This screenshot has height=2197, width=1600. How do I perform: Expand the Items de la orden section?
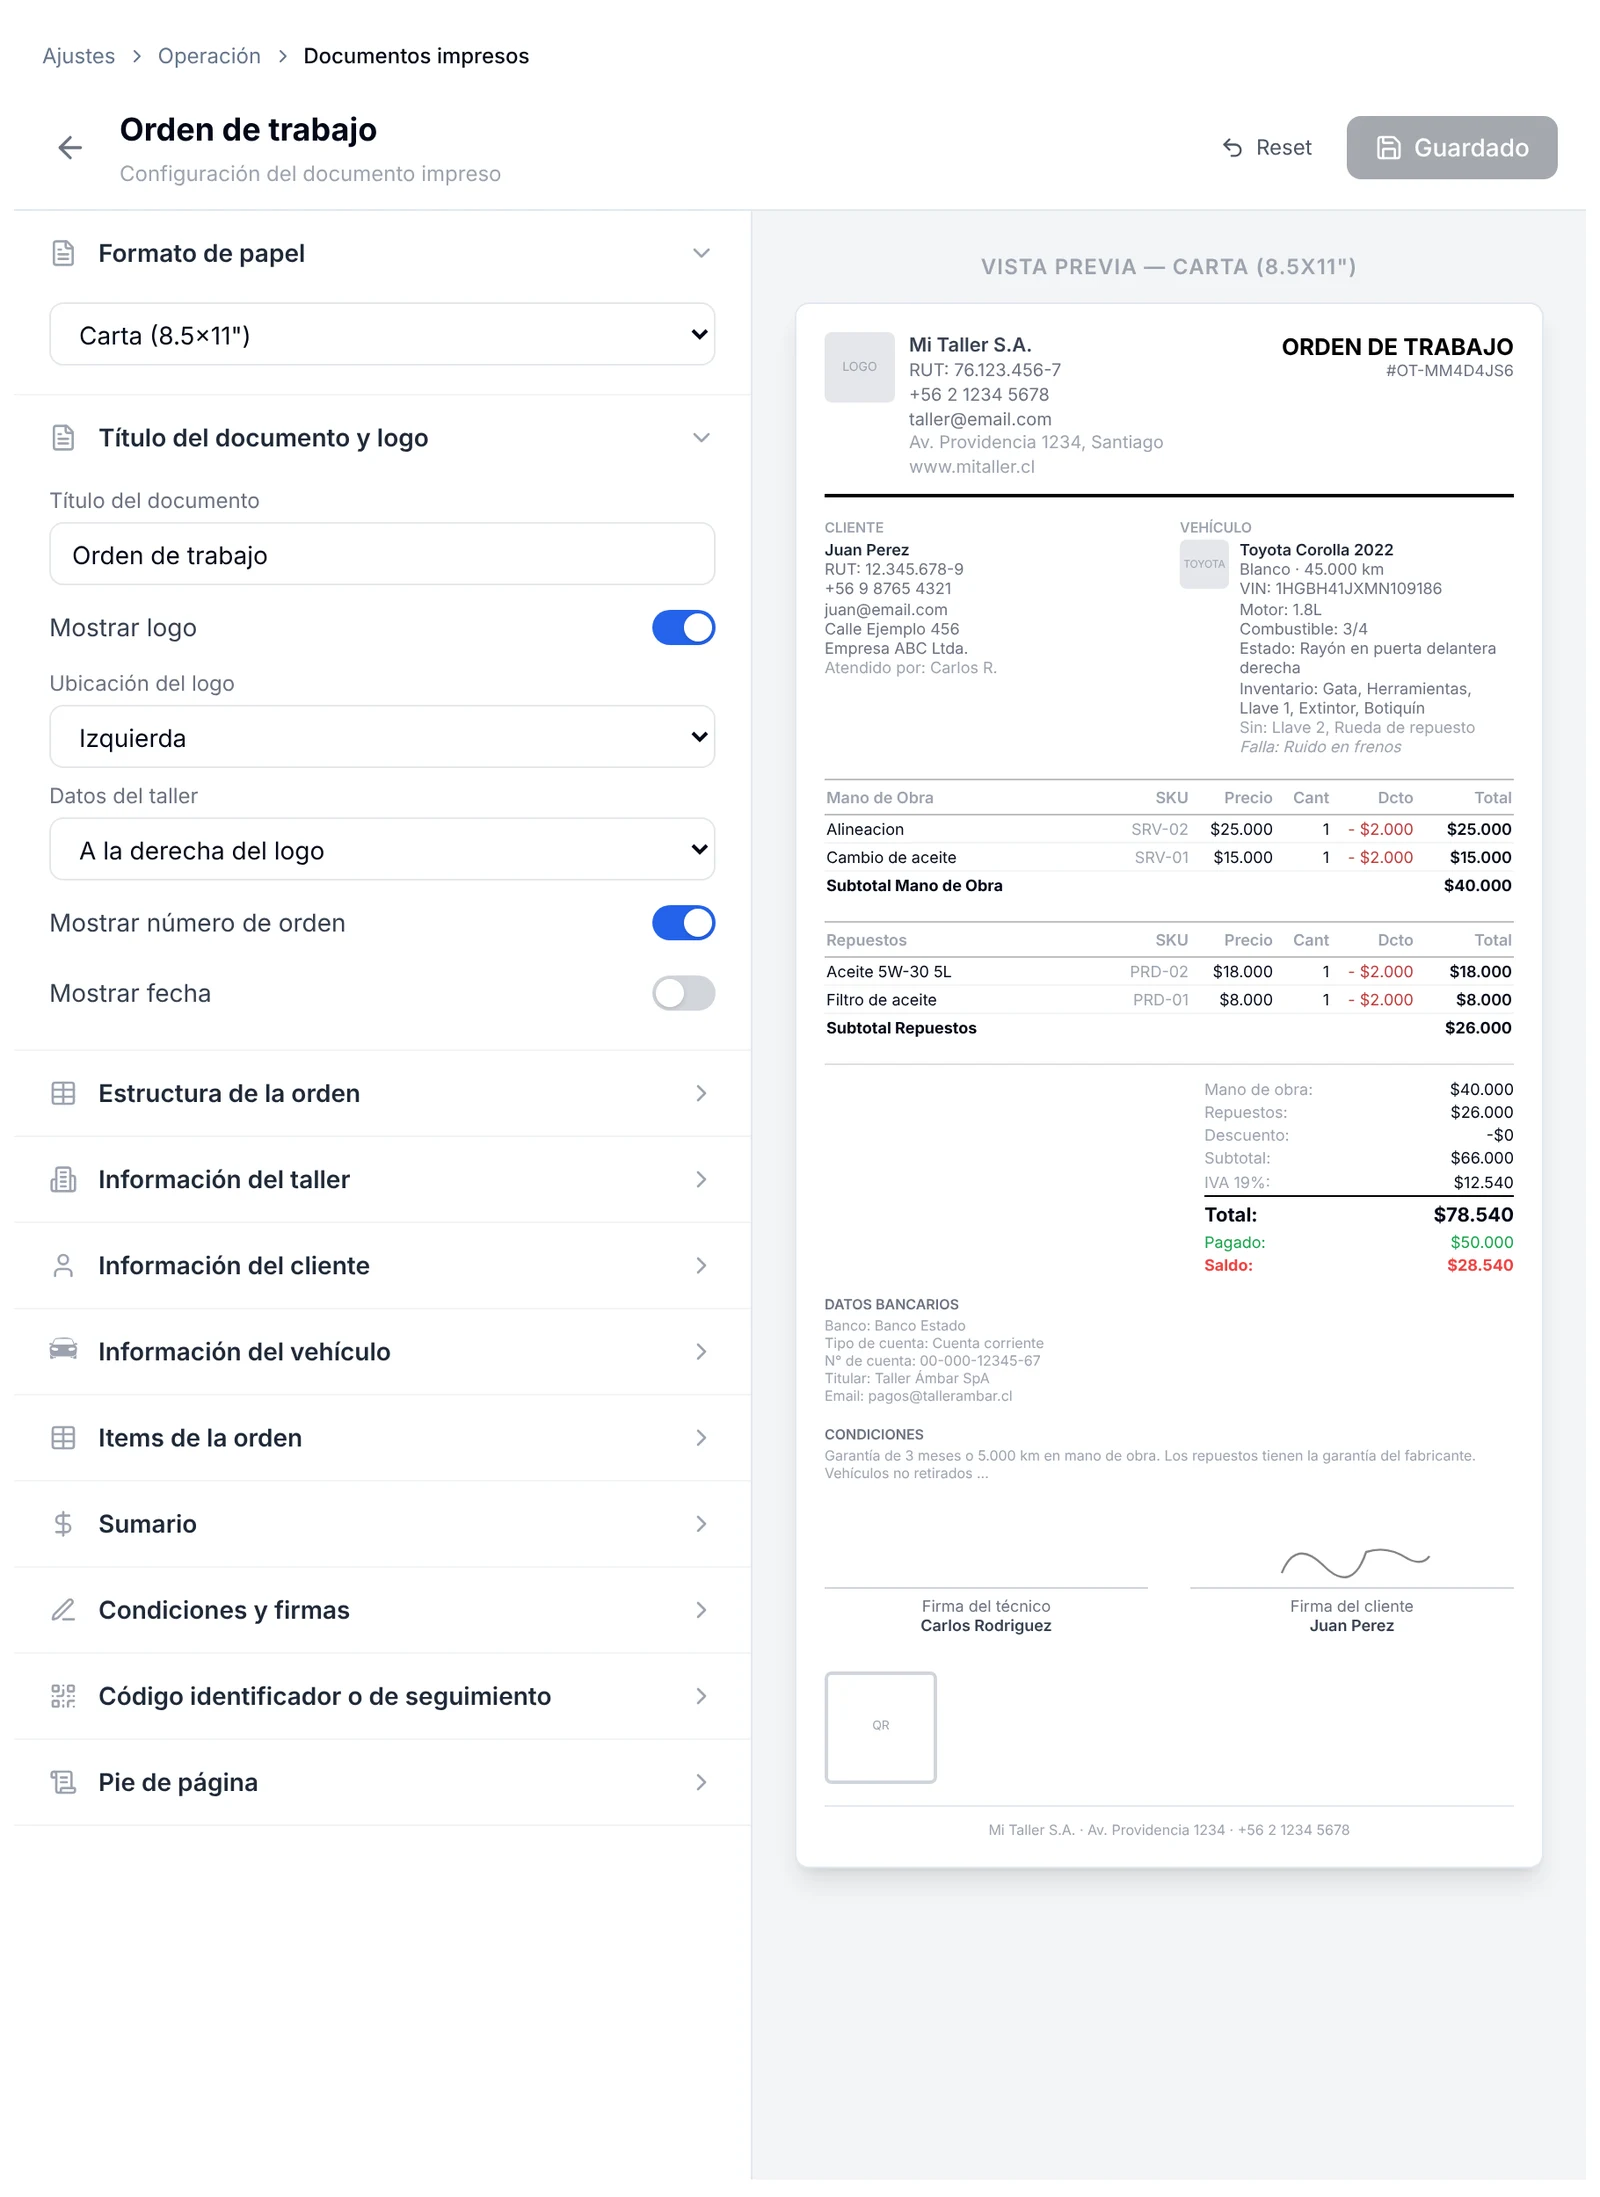[x=382, y=1437]
